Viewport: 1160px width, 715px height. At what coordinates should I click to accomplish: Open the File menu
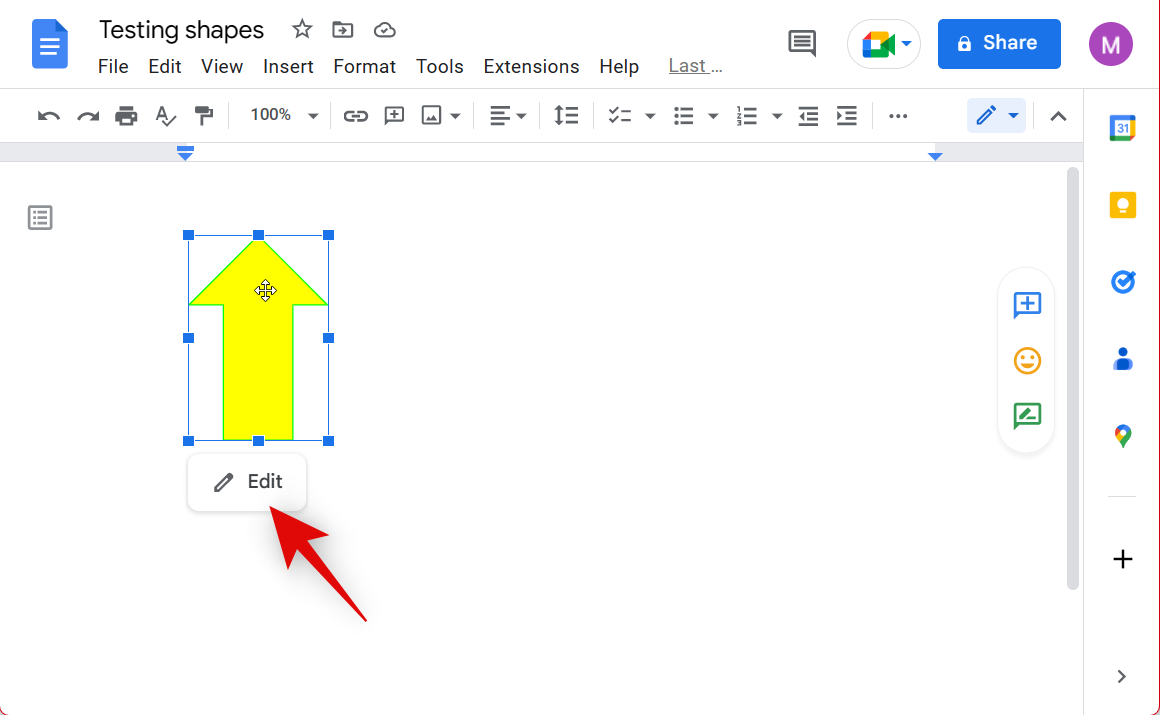click(113, 67)
